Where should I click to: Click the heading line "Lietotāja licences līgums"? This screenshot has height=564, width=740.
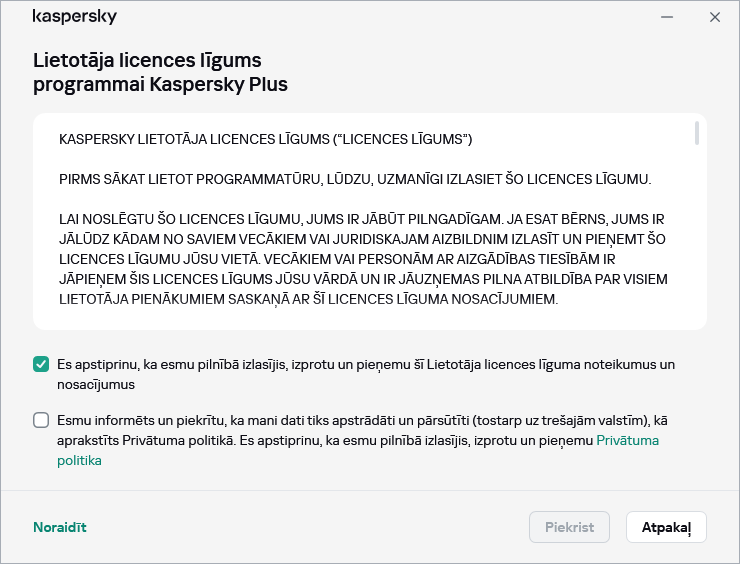tap(147, 59)
